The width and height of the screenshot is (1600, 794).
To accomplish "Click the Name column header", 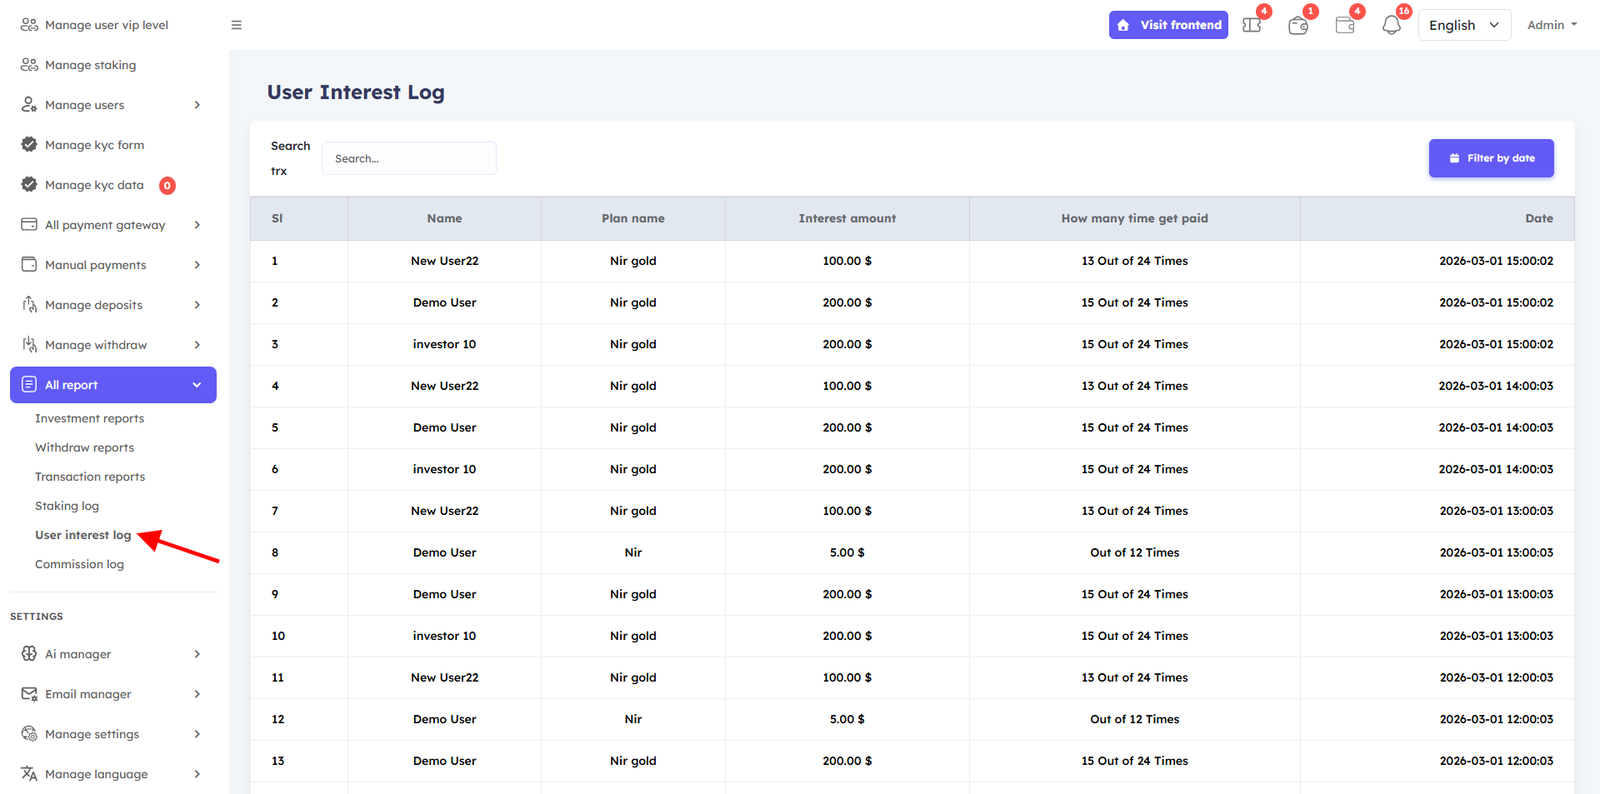I will point(444,218).
